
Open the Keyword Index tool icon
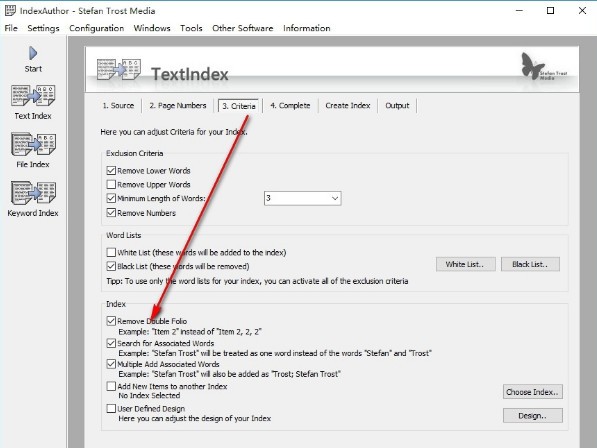(x=33, y=193)
